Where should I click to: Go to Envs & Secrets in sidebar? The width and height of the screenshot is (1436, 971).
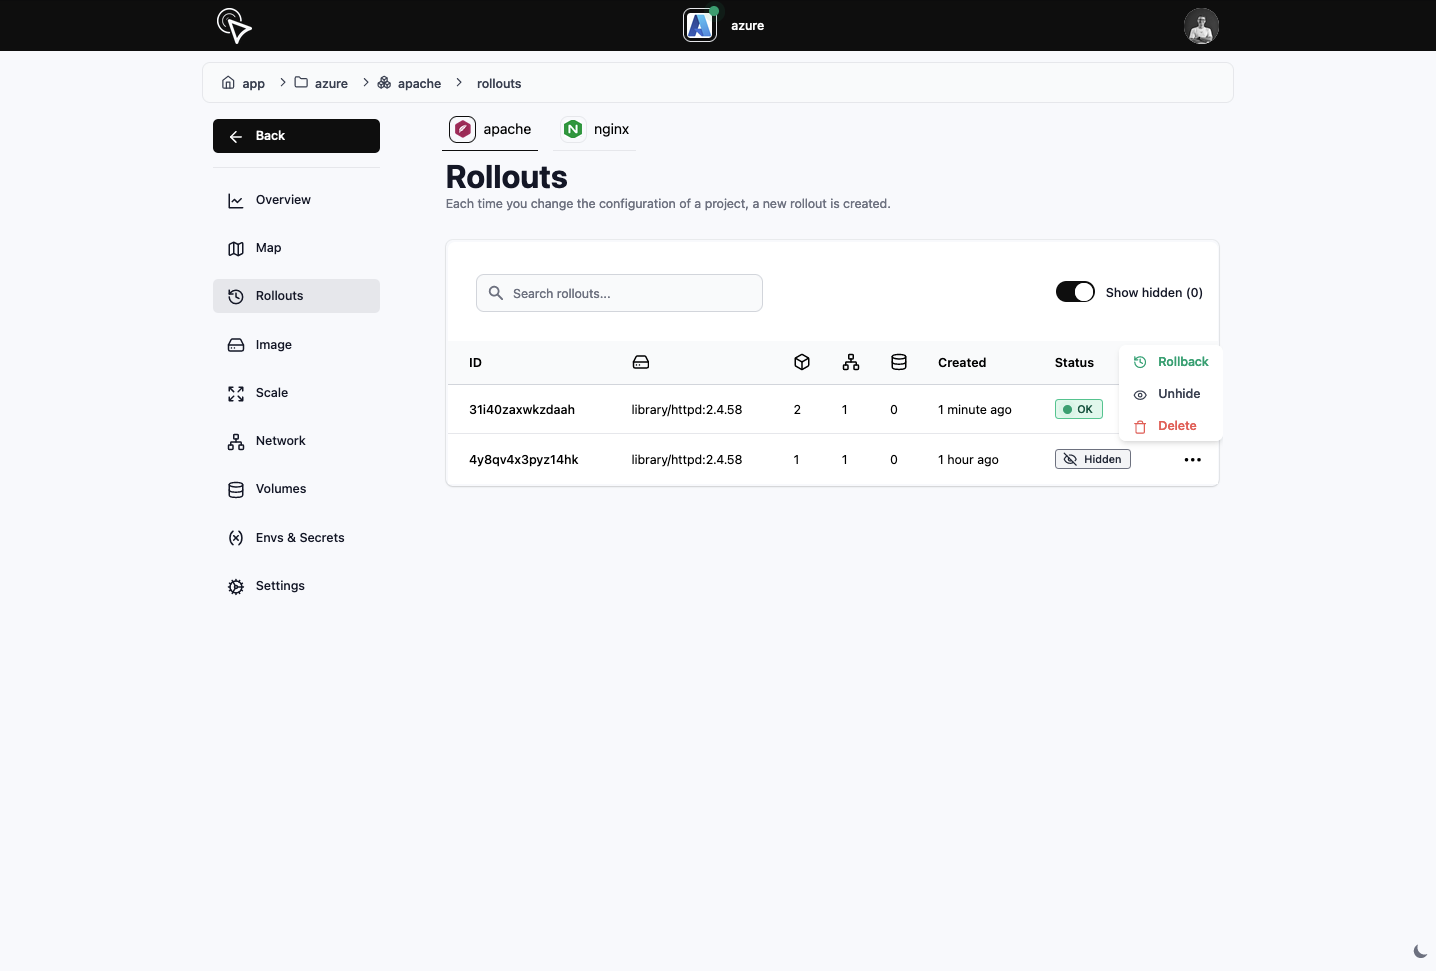[x=299, y=538]
